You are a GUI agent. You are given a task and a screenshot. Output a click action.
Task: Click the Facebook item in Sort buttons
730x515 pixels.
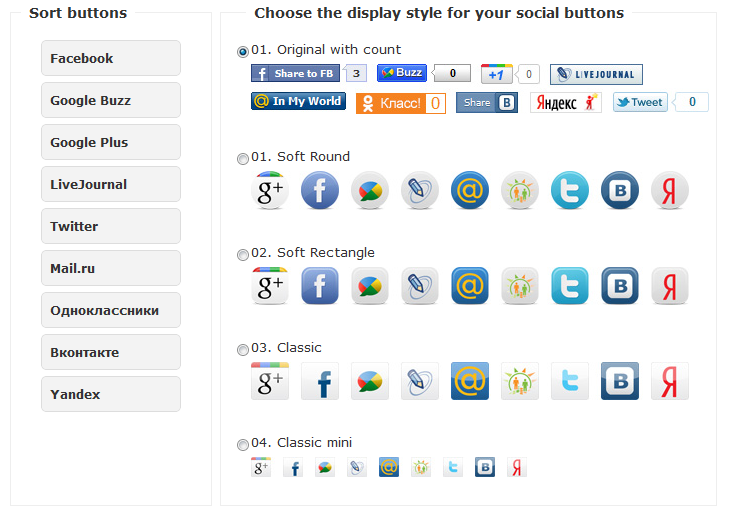coord(111,58)
